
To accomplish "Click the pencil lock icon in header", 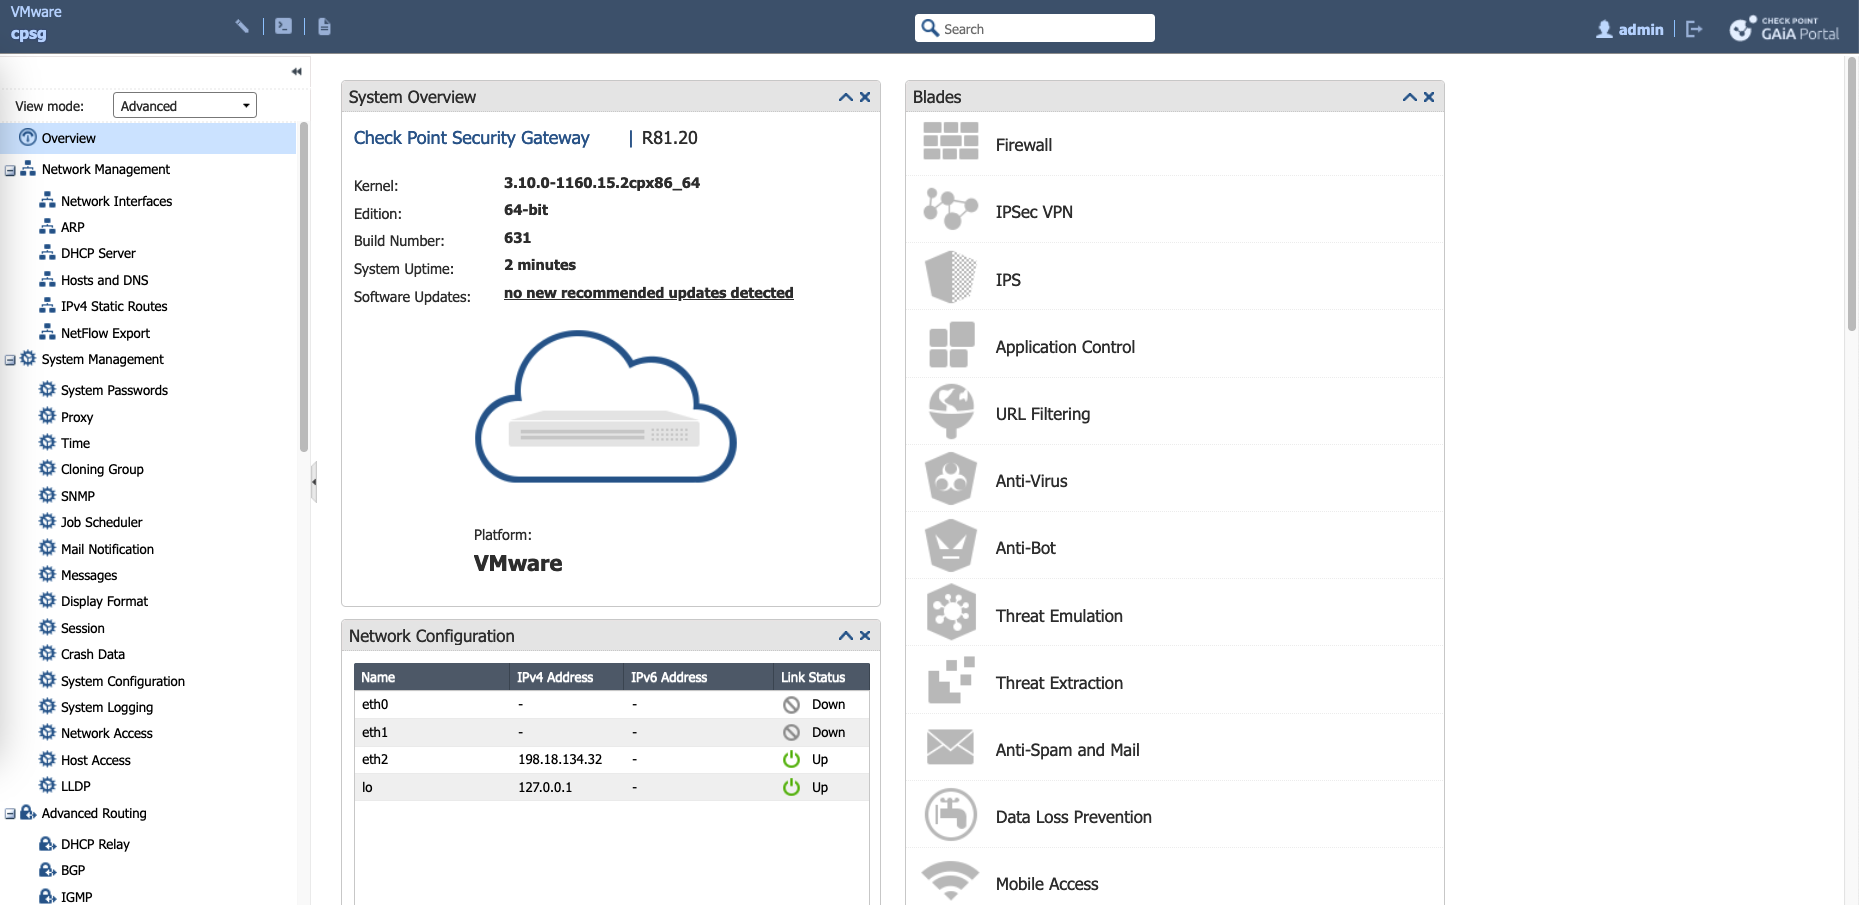I will tap(242, 27).
